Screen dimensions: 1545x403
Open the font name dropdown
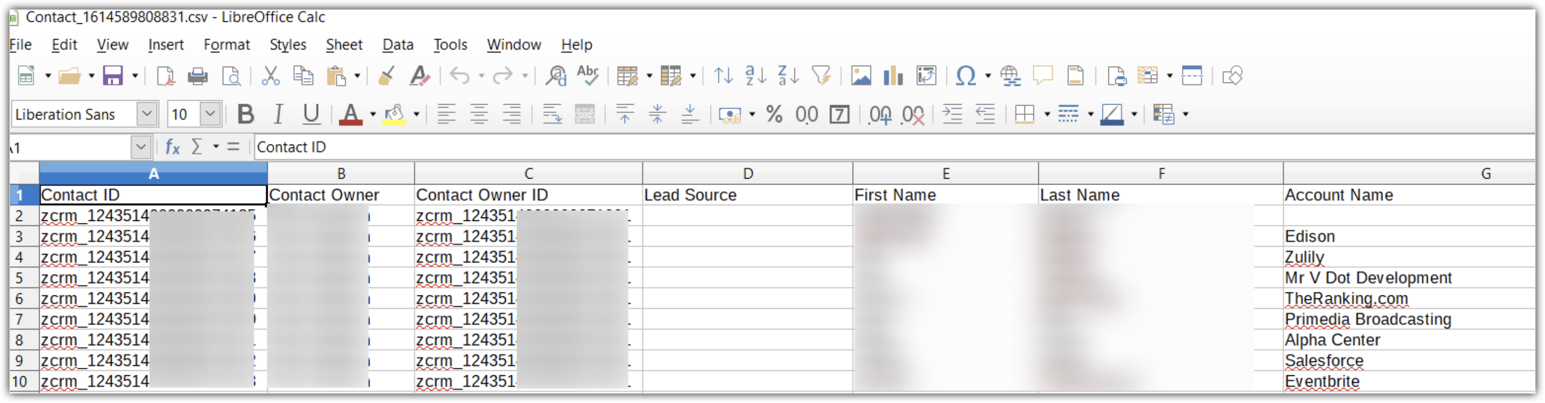point(146,115)
